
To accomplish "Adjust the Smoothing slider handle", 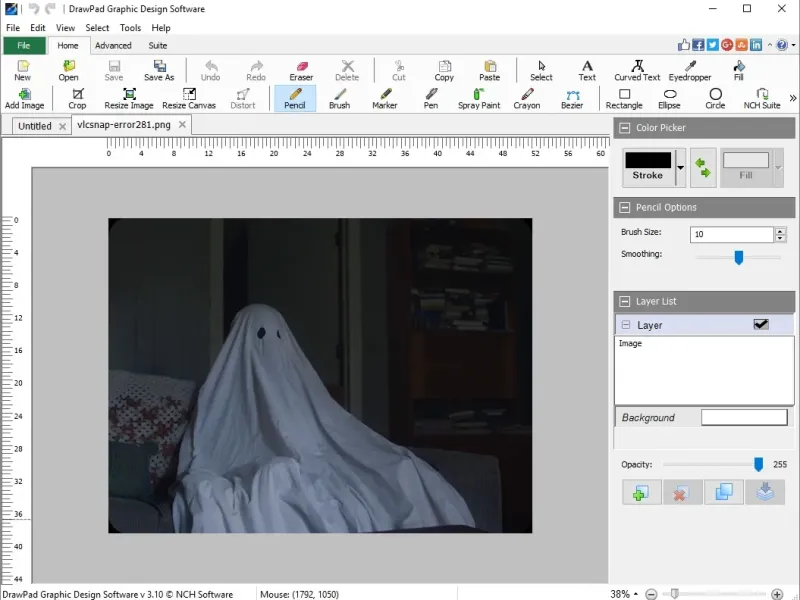I will coord(738,257).
